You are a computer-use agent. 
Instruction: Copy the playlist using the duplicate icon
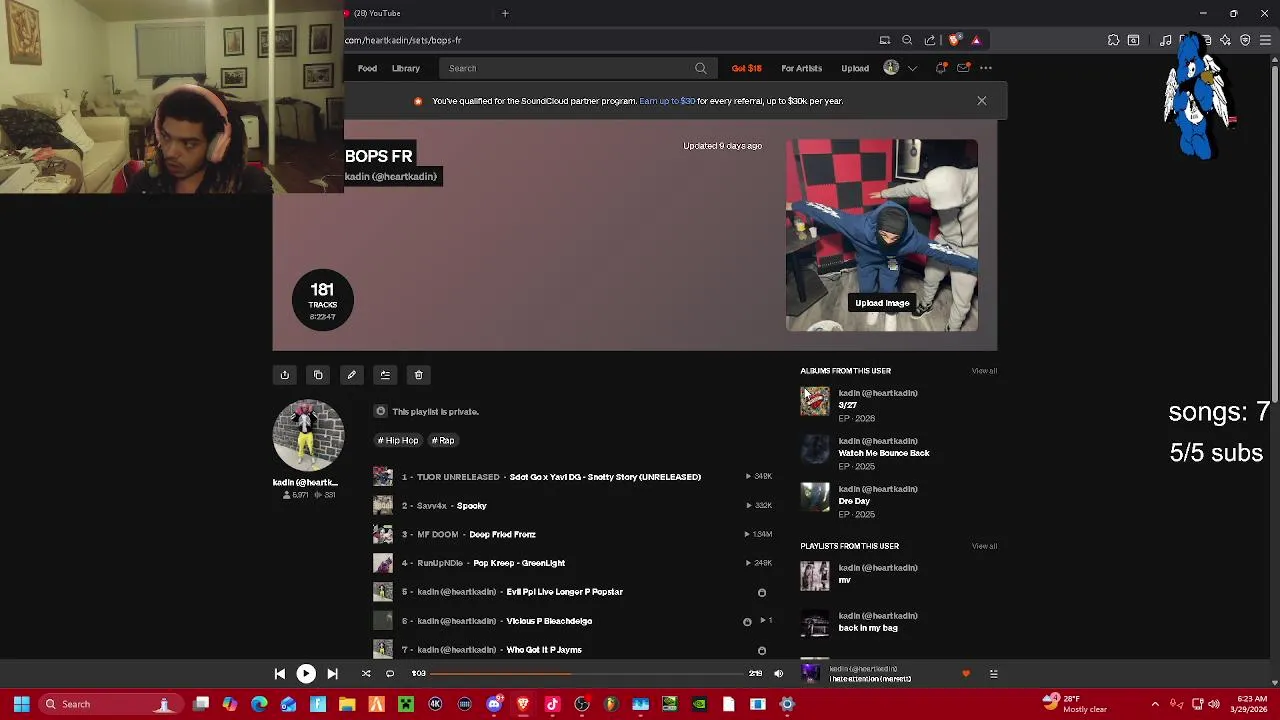click(x=318, y=375)
